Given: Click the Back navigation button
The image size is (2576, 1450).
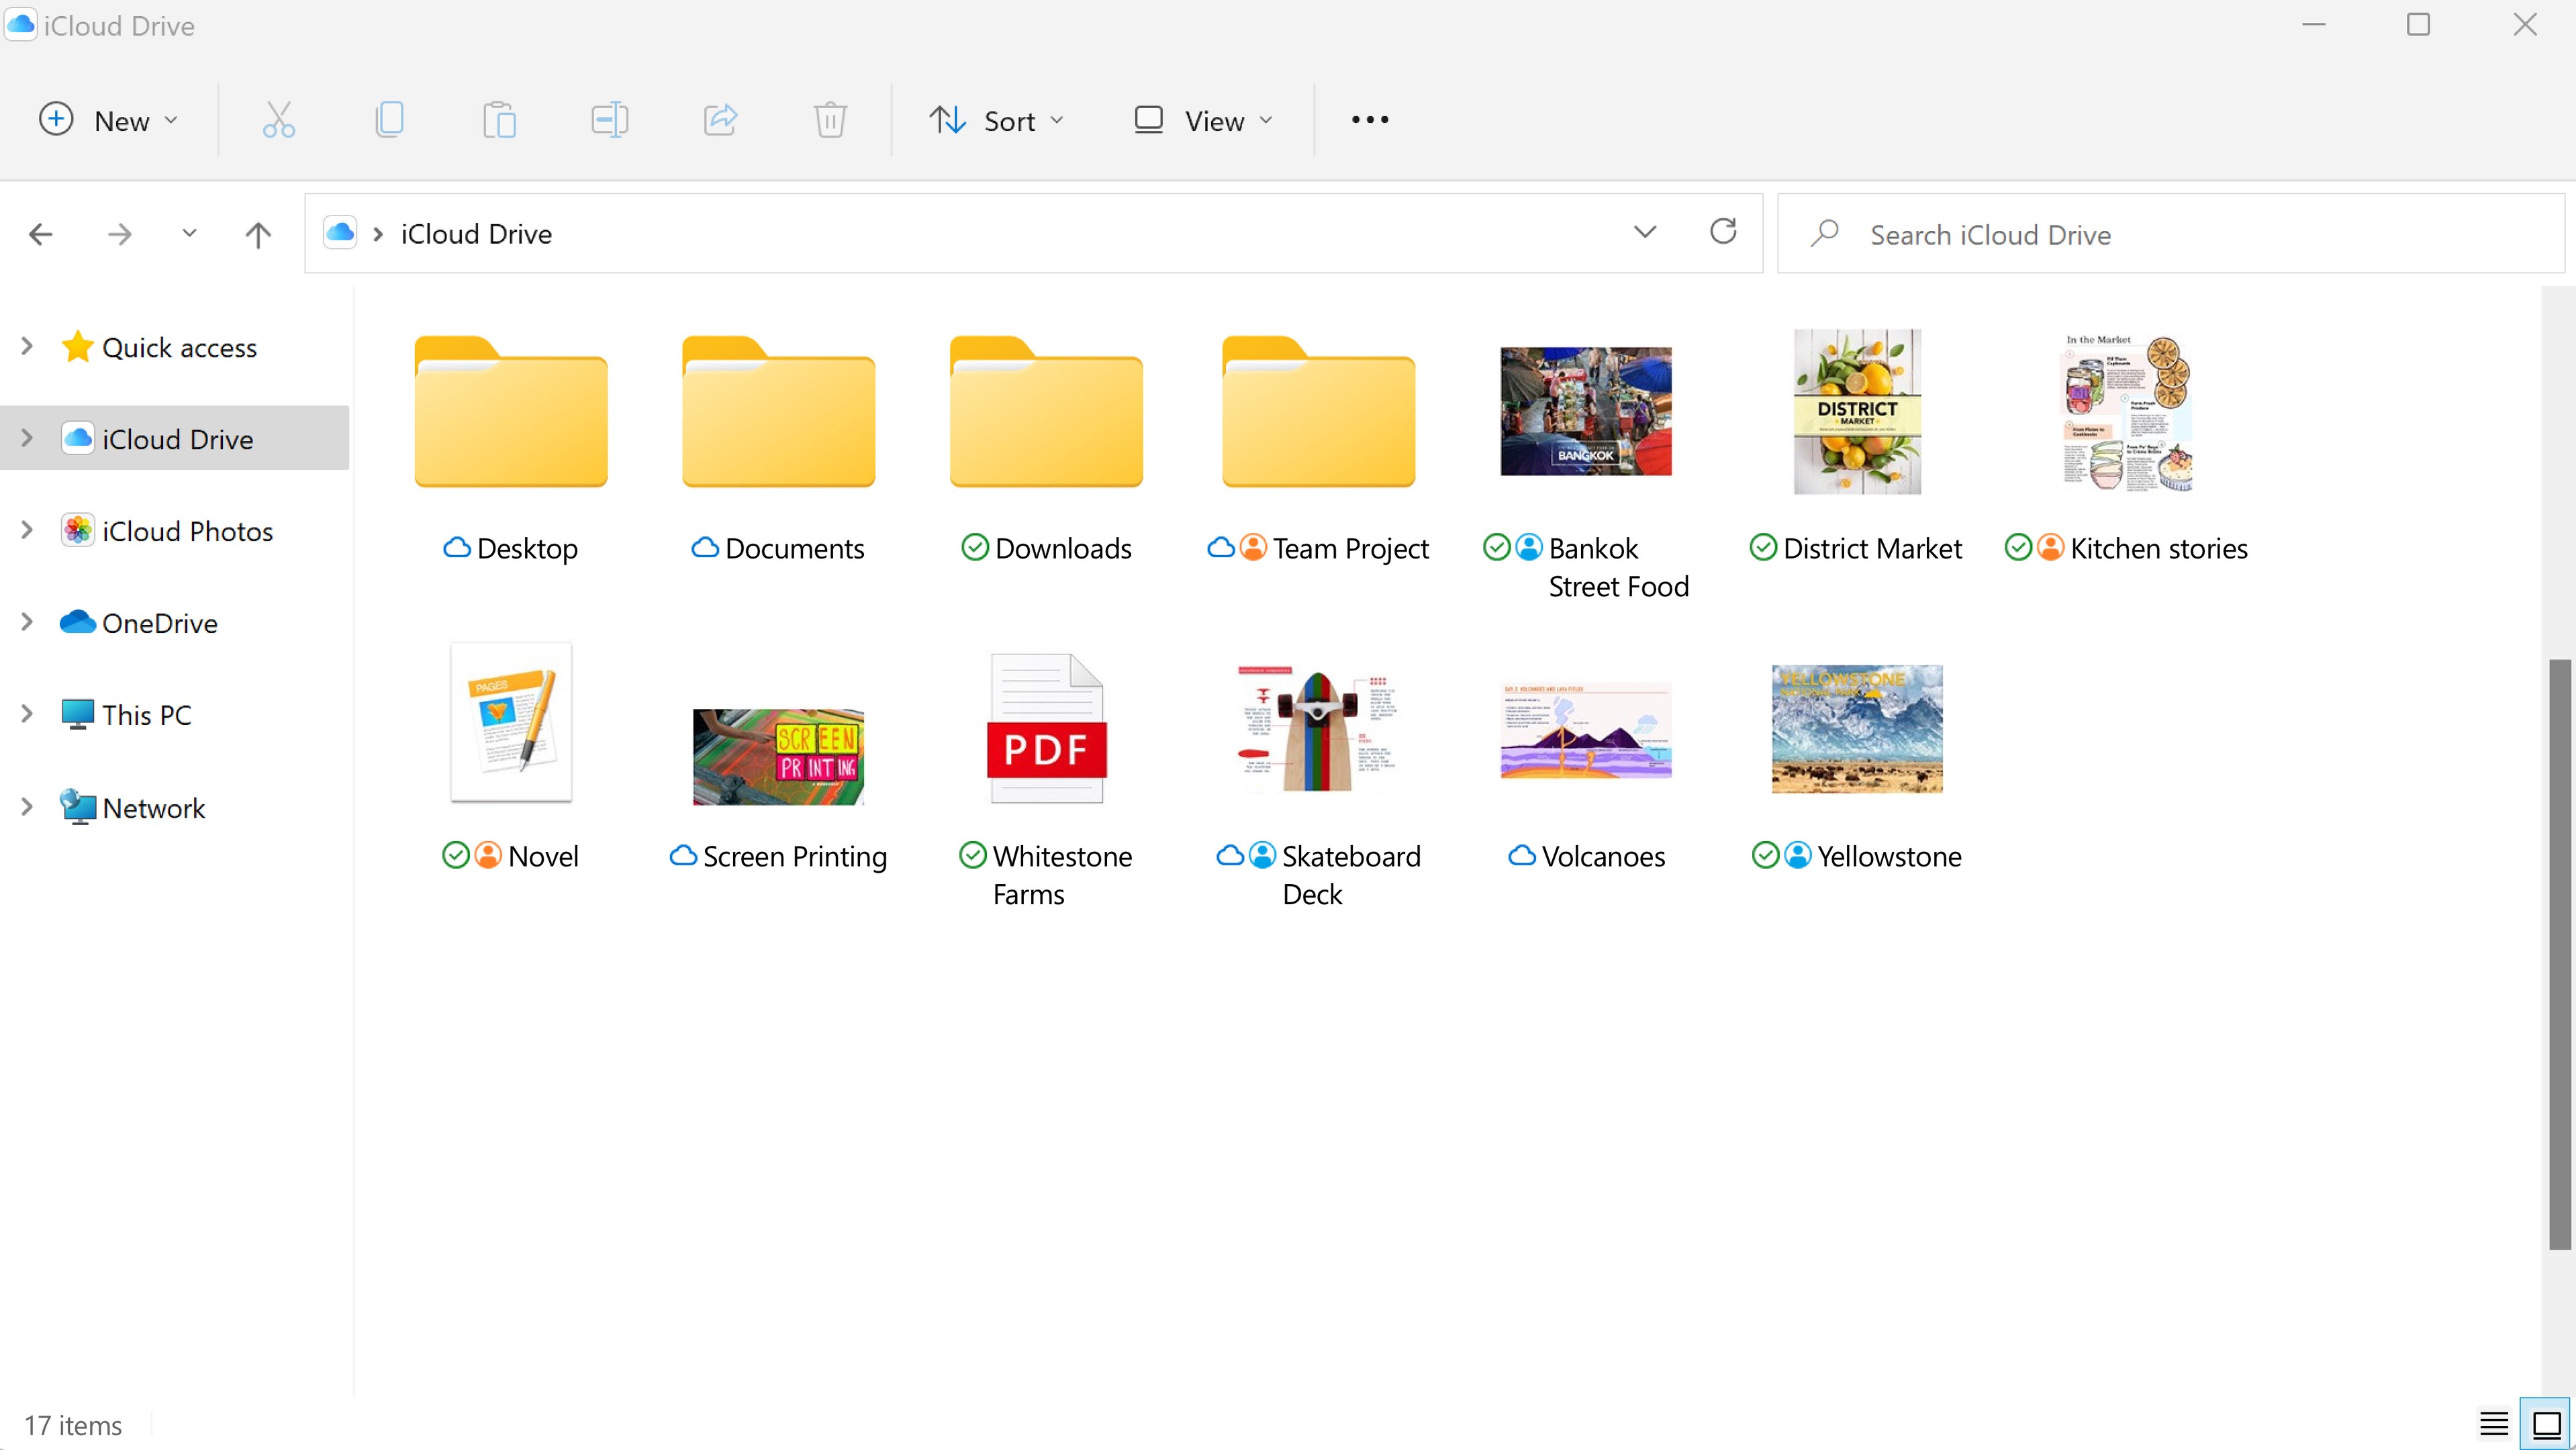Looking at the screenshot, I should pos(40,233).
